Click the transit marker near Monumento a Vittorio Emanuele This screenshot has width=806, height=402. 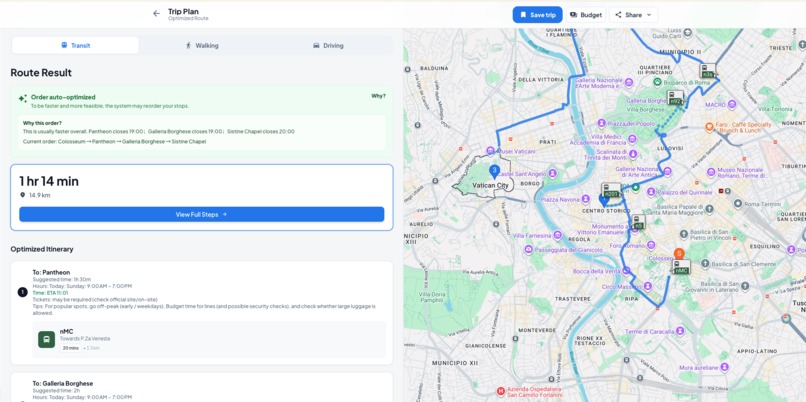[x=638, y=222]
